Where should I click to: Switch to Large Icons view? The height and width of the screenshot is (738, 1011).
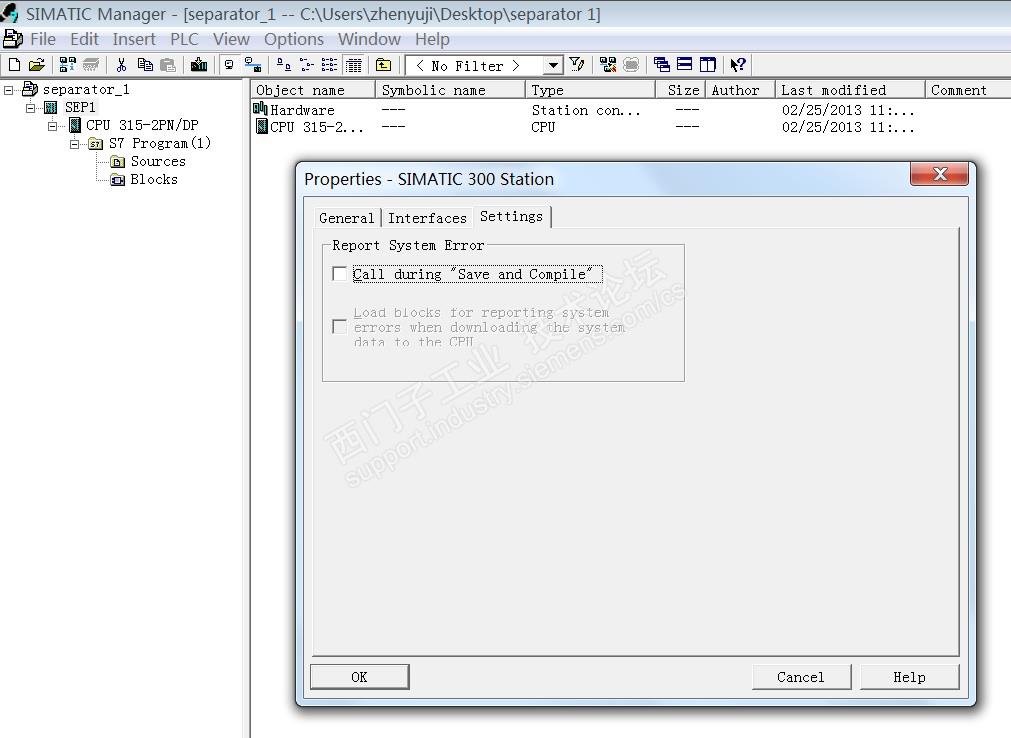[x=283, y=64]
